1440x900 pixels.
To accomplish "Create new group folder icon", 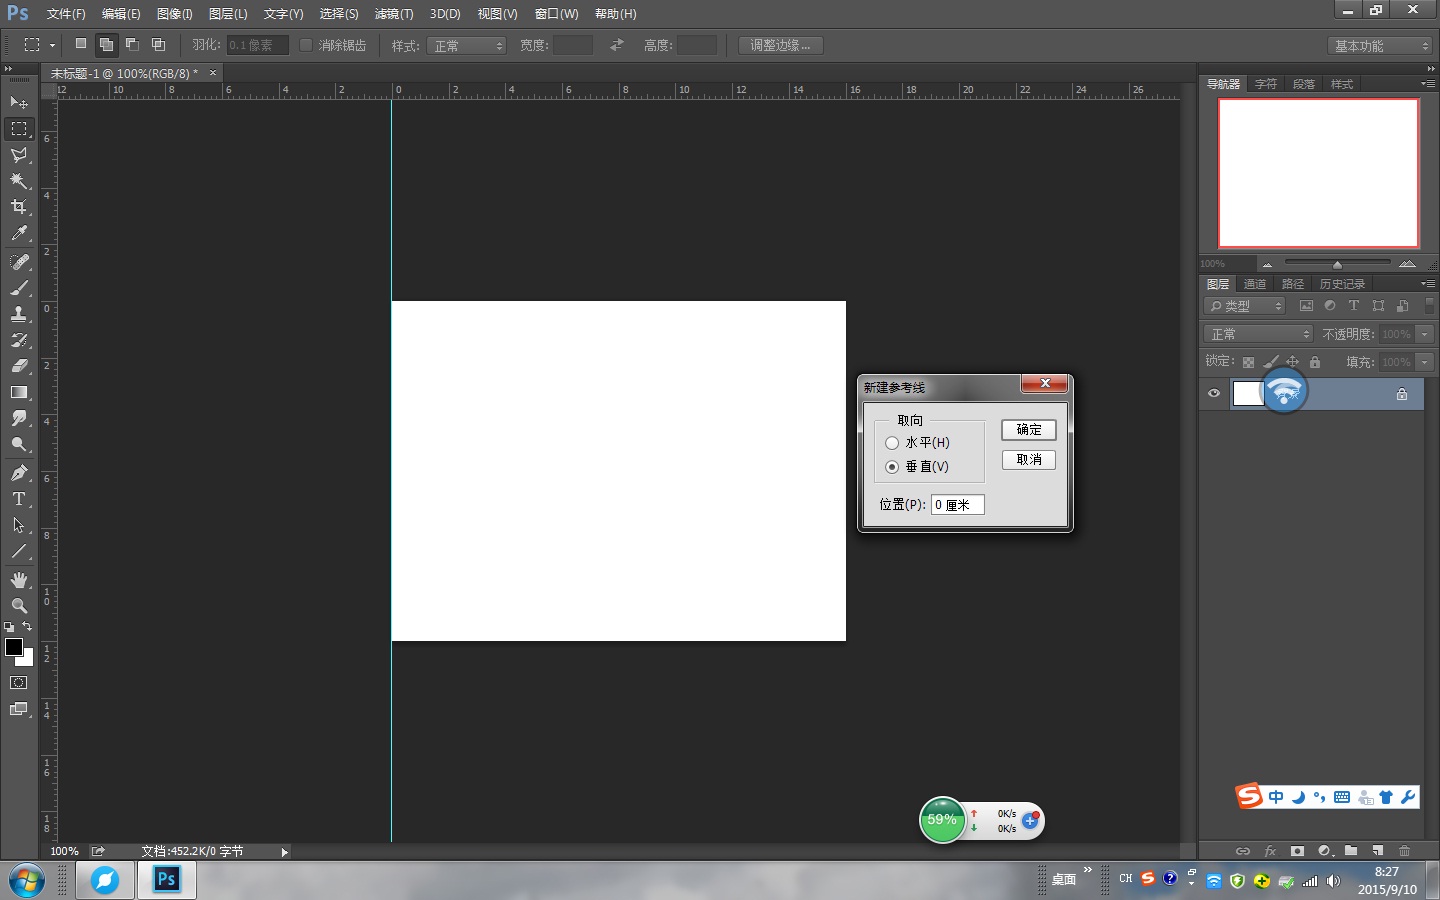I will pos(1351,851).
